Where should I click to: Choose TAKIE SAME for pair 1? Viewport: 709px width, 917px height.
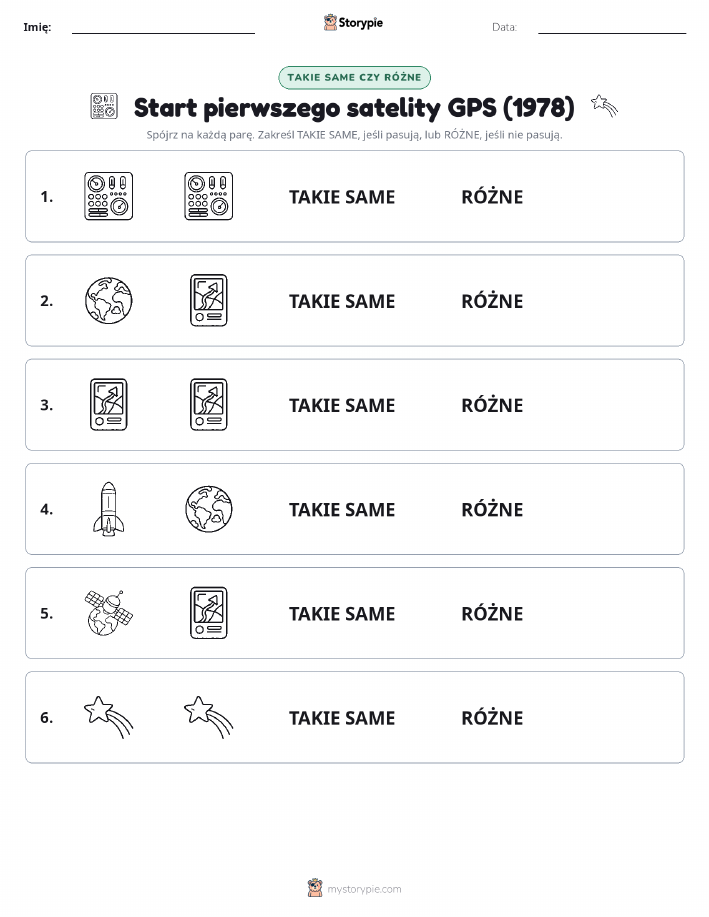point(342,197)
